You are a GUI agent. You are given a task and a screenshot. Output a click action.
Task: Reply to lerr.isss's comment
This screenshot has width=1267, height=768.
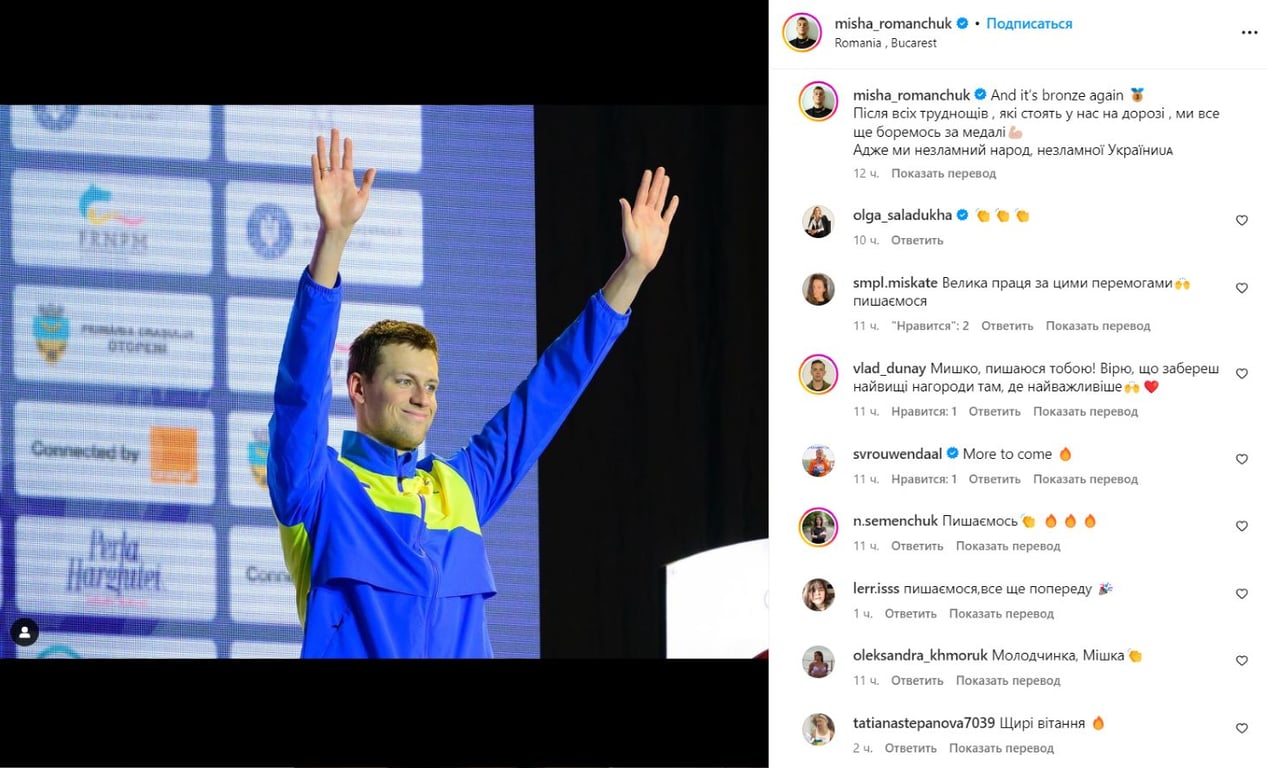(910, 614)
